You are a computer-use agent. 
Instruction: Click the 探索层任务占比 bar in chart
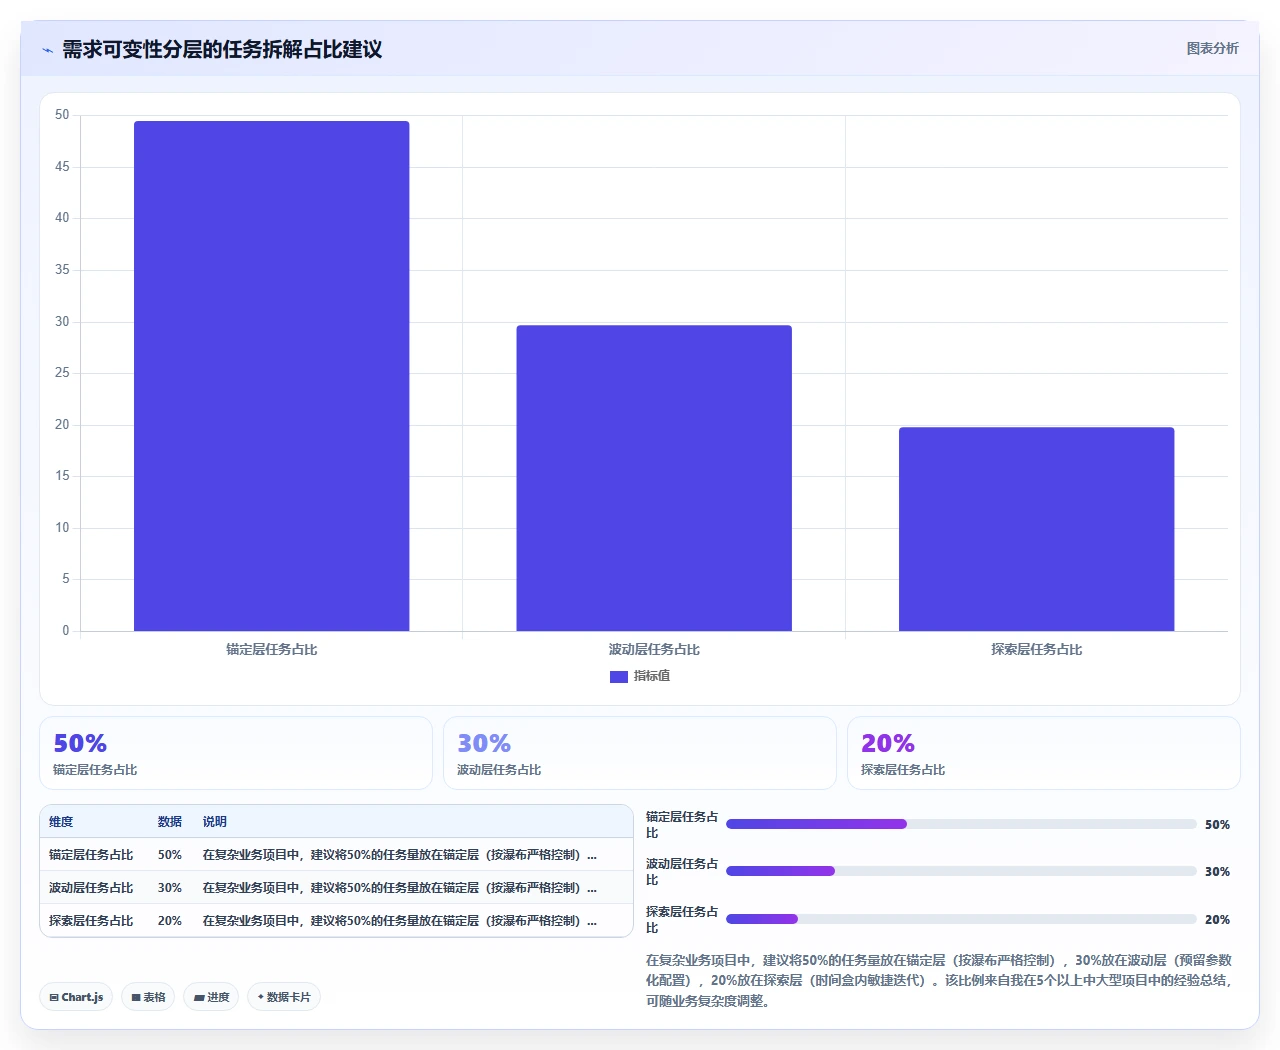(1037, 529)
